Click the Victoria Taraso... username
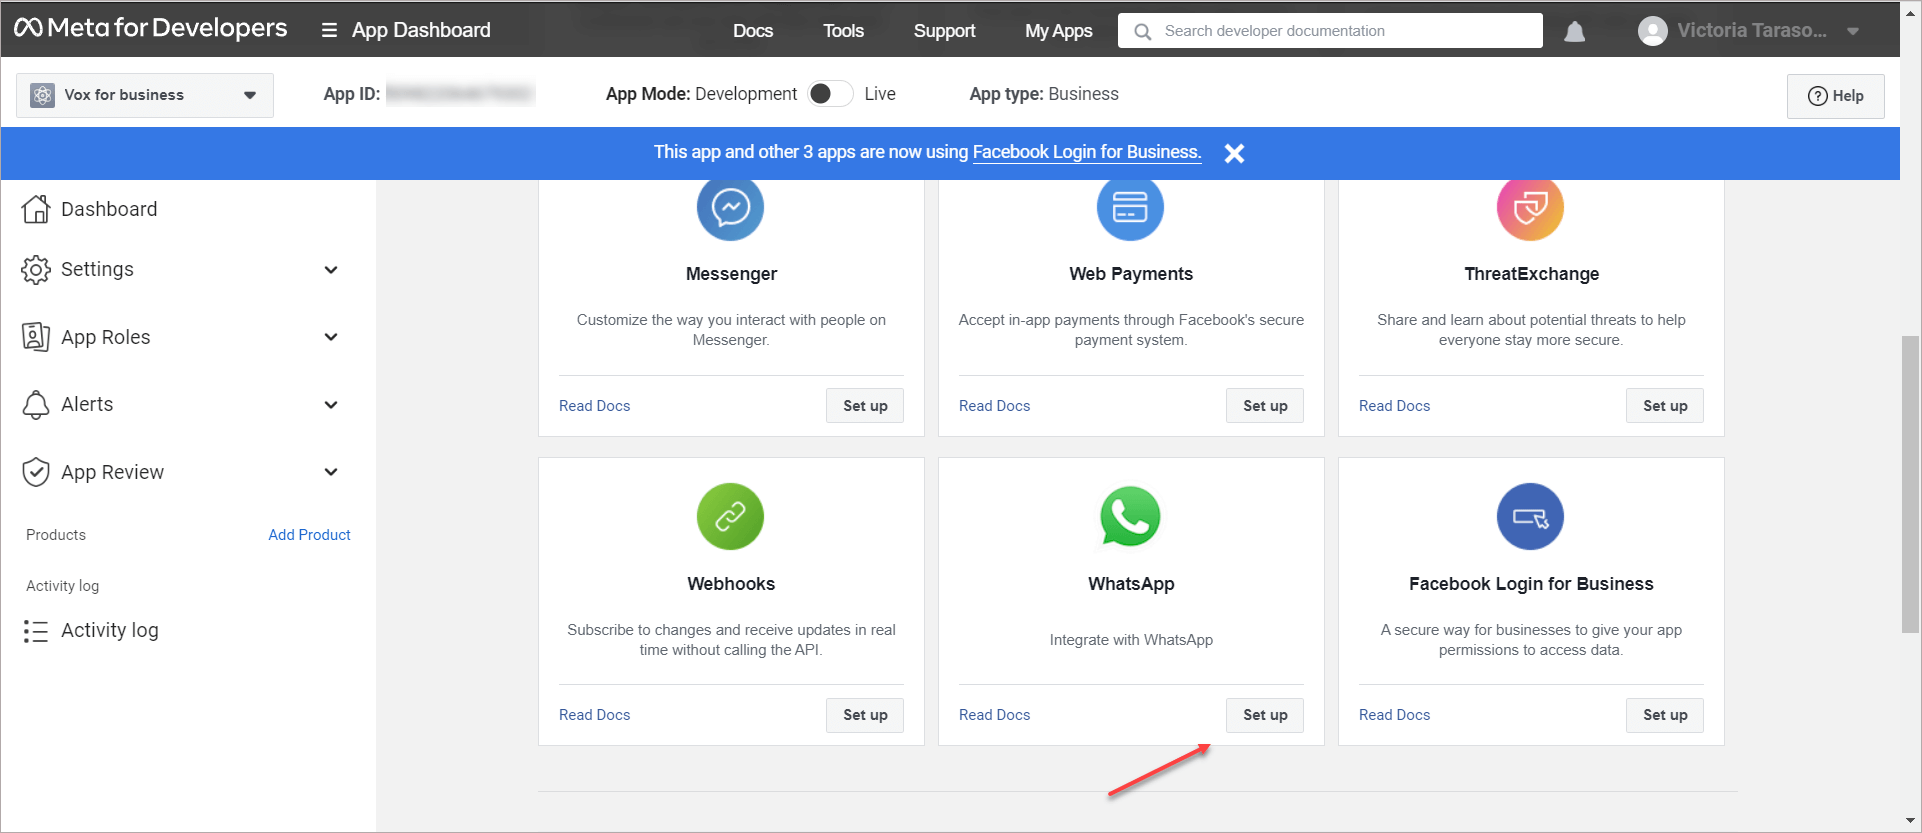The image size is (1922, 833). 1752,31
